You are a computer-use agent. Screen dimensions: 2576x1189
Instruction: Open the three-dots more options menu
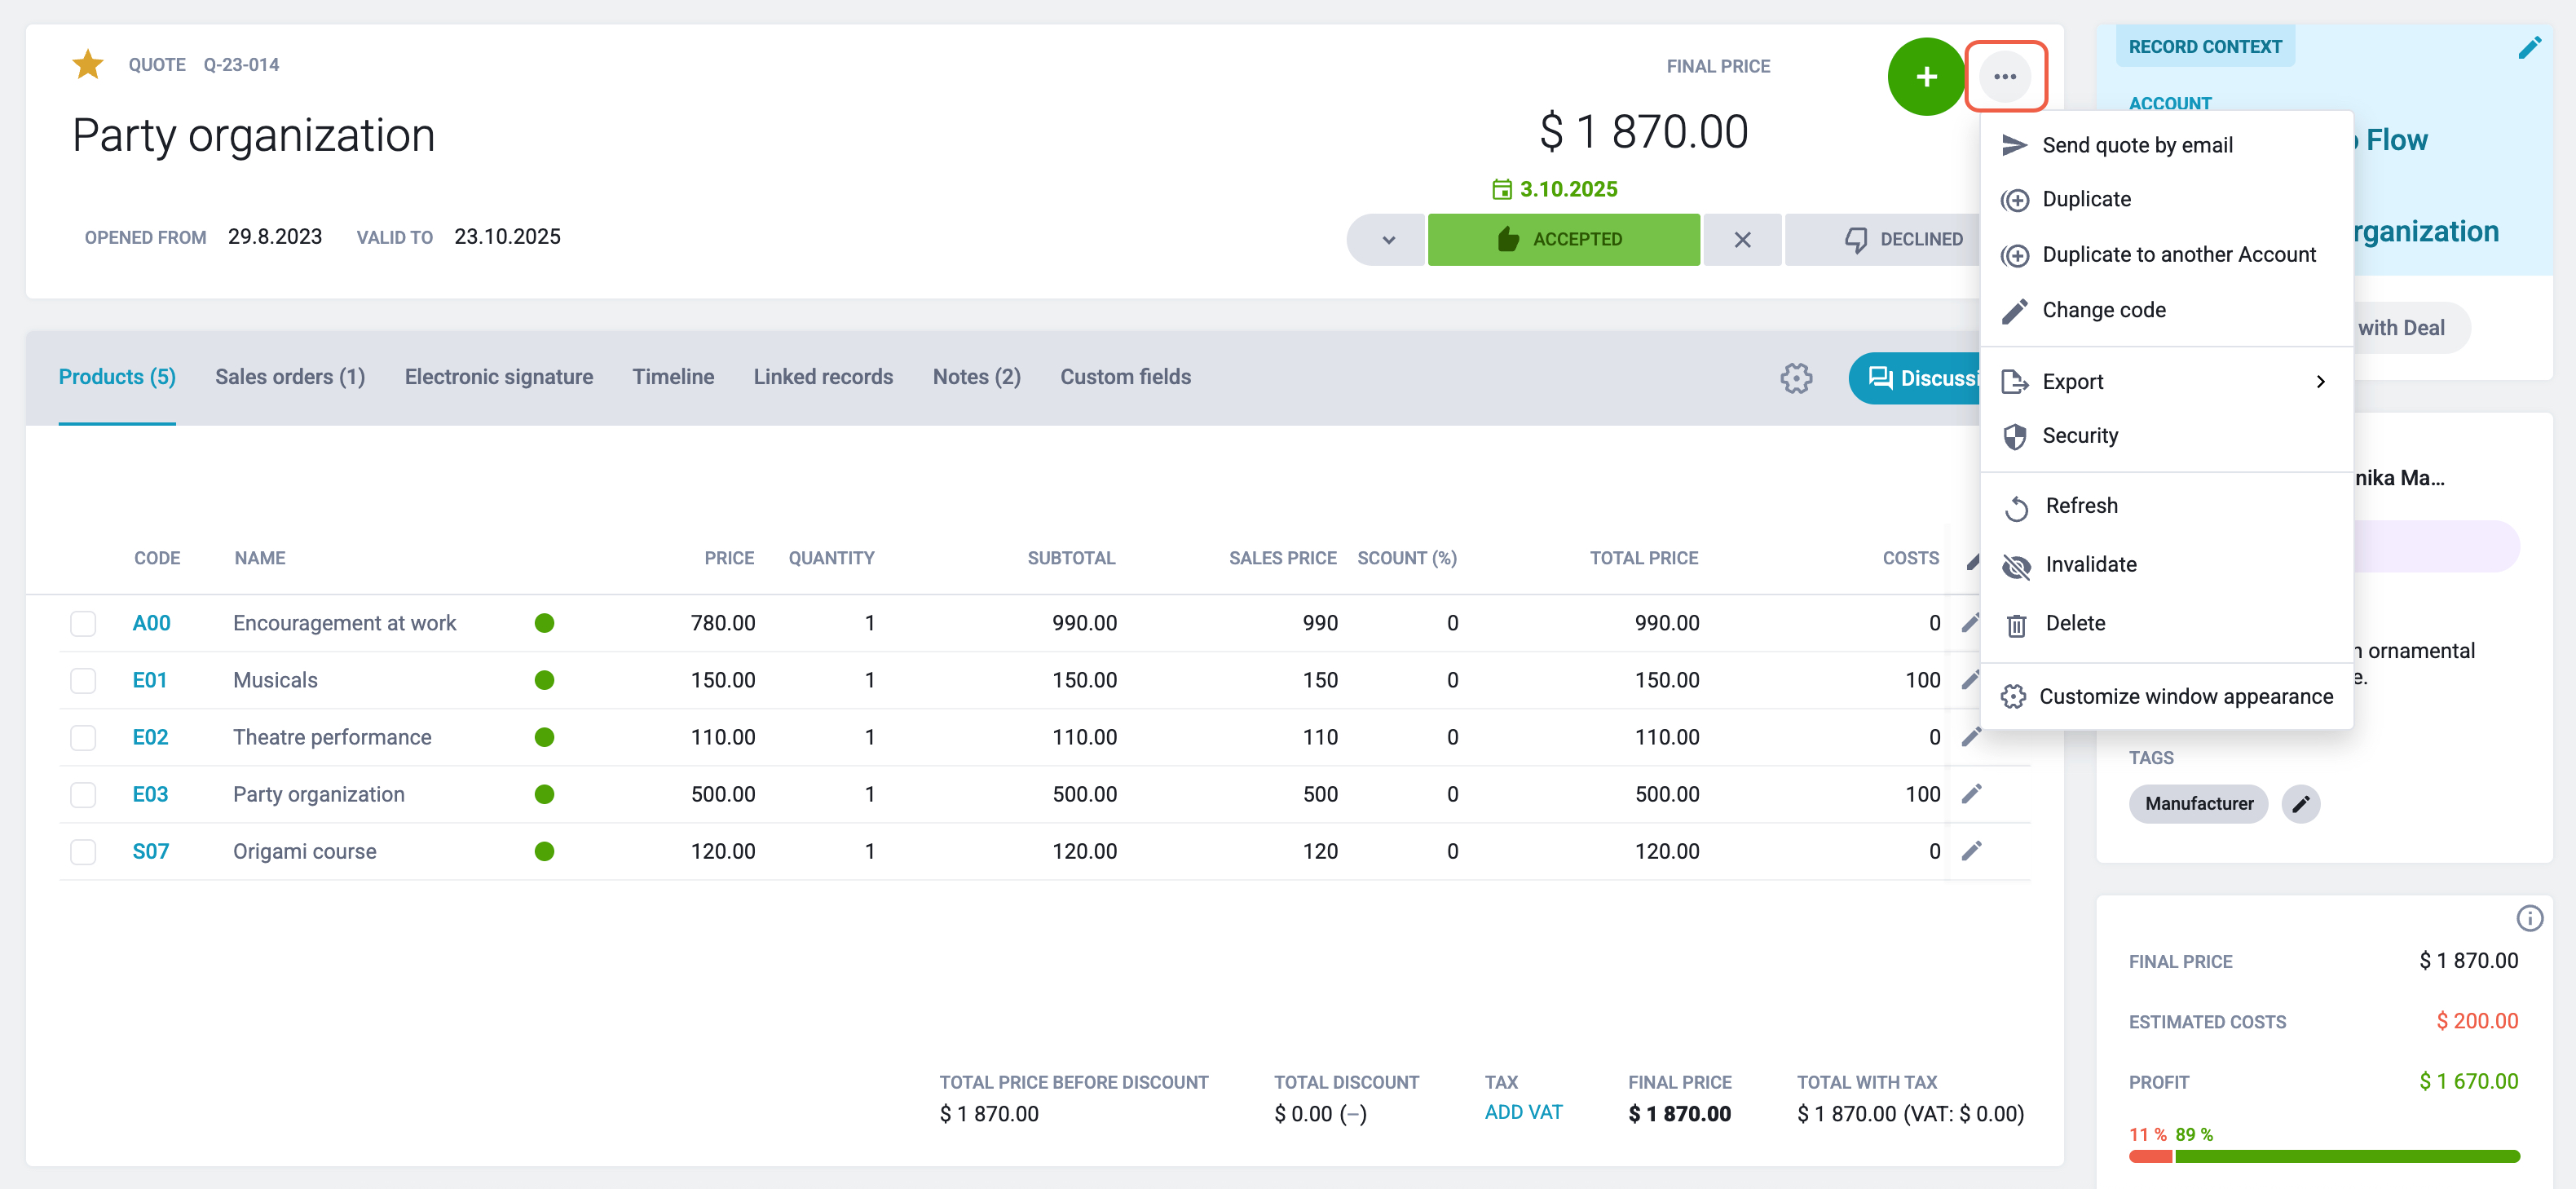pyautogui.click(x=2005, y=77)
